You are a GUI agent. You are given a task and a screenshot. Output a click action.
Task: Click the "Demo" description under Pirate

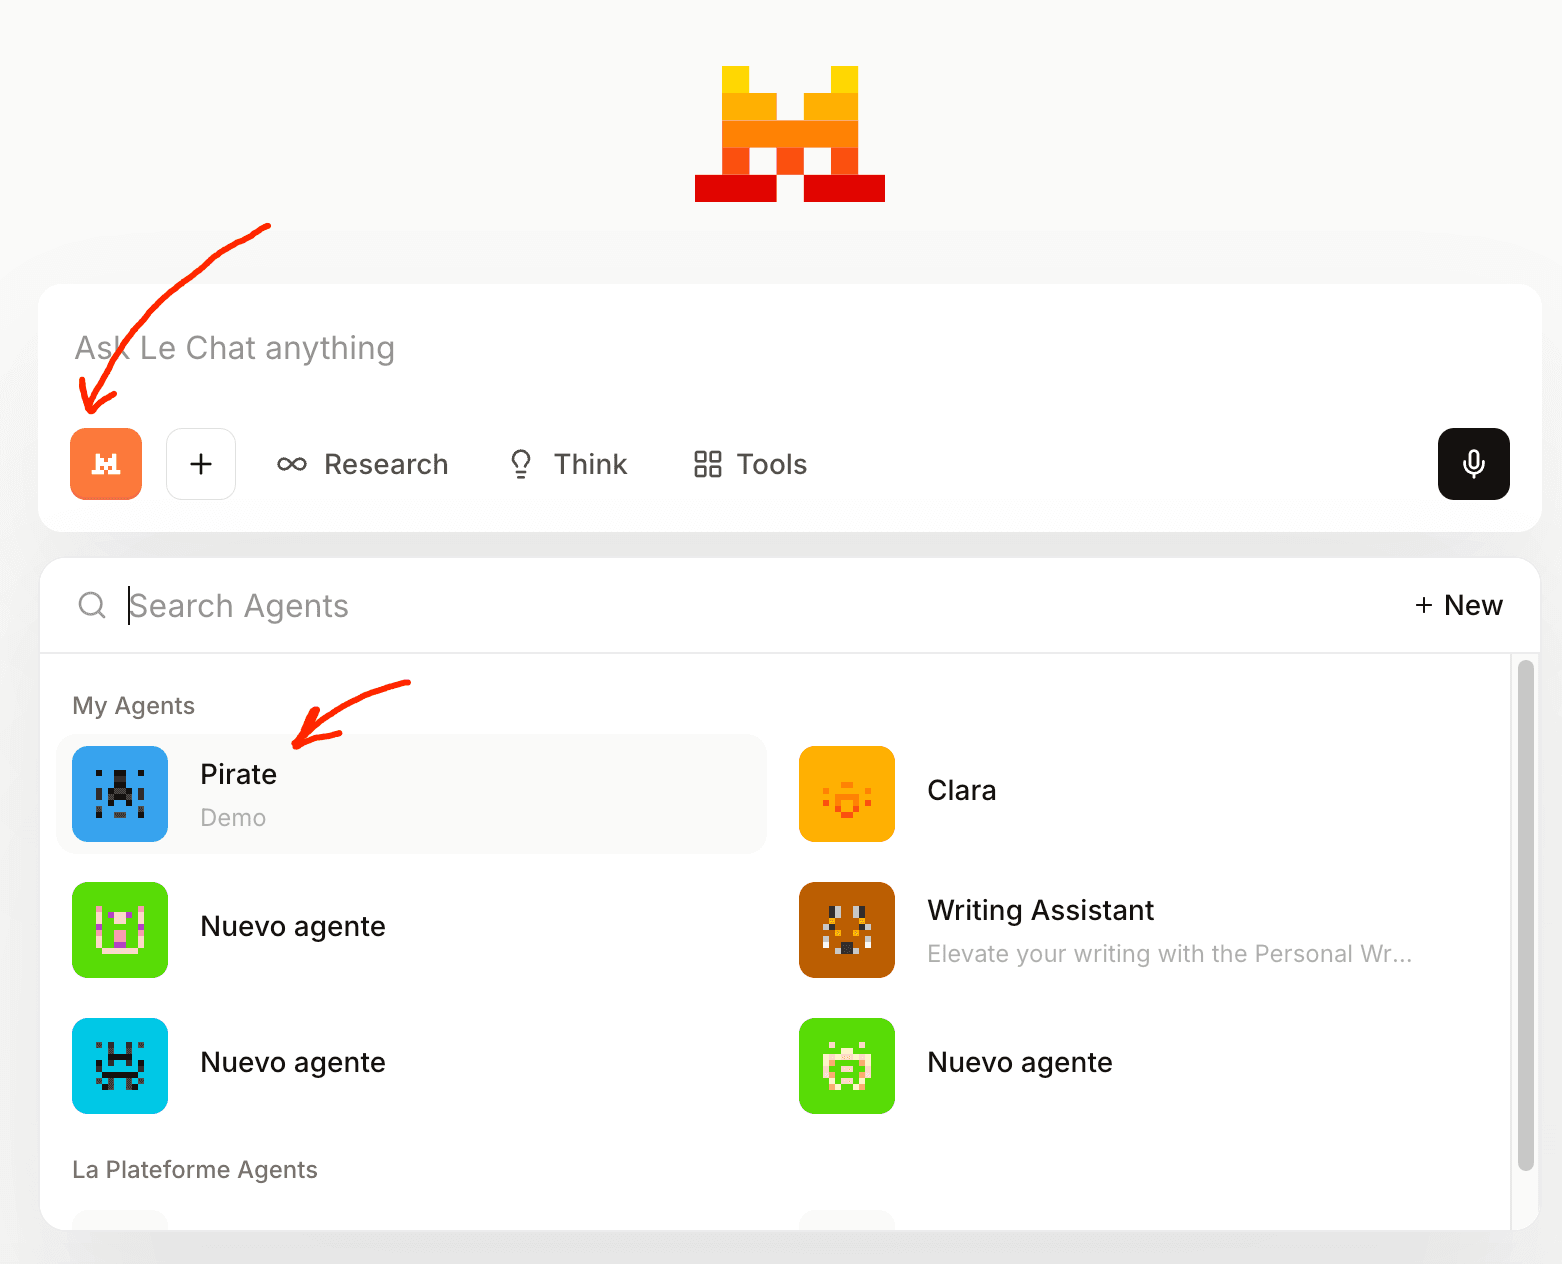(233, 818)
